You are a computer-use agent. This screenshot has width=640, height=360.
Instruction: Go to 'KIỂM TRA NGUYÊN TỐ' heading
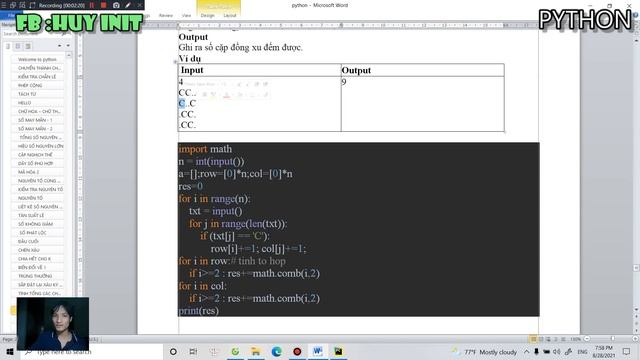pyautogui.click(x=37, y=189)
